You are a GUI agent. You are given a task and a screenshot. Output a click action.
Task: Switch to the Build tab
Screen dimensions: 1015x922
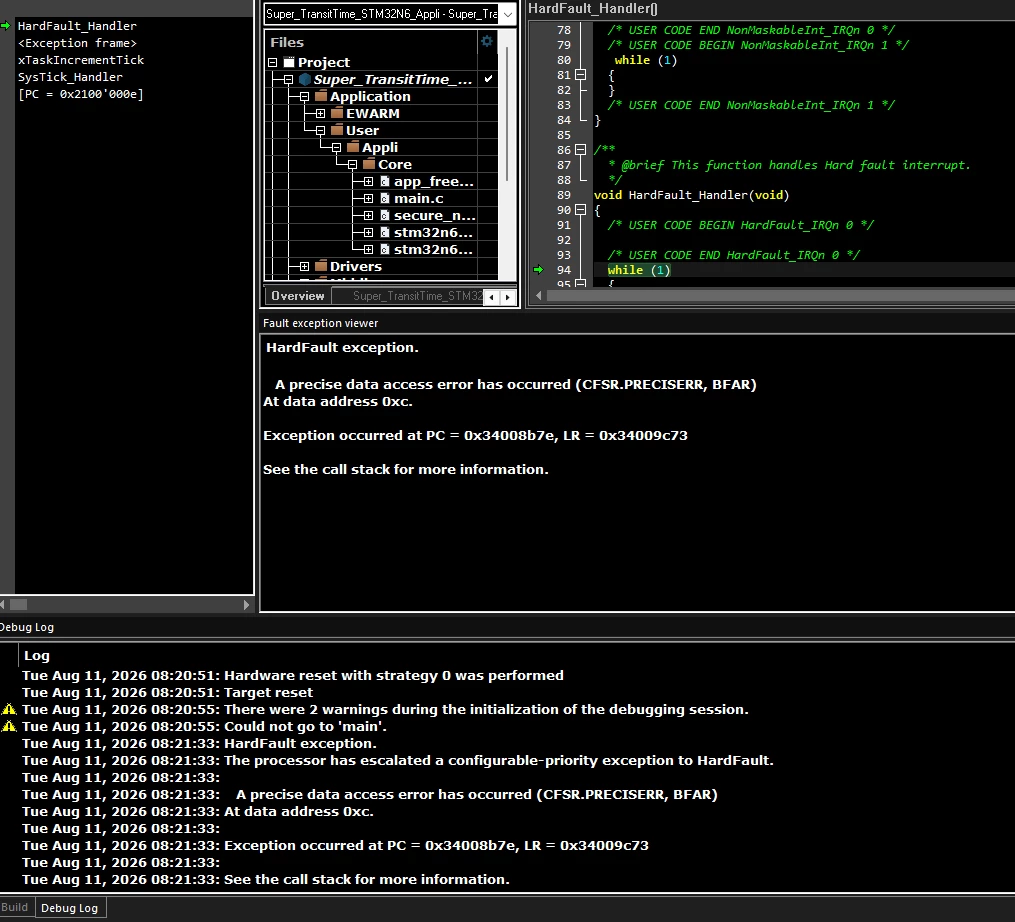pos(16,907)
